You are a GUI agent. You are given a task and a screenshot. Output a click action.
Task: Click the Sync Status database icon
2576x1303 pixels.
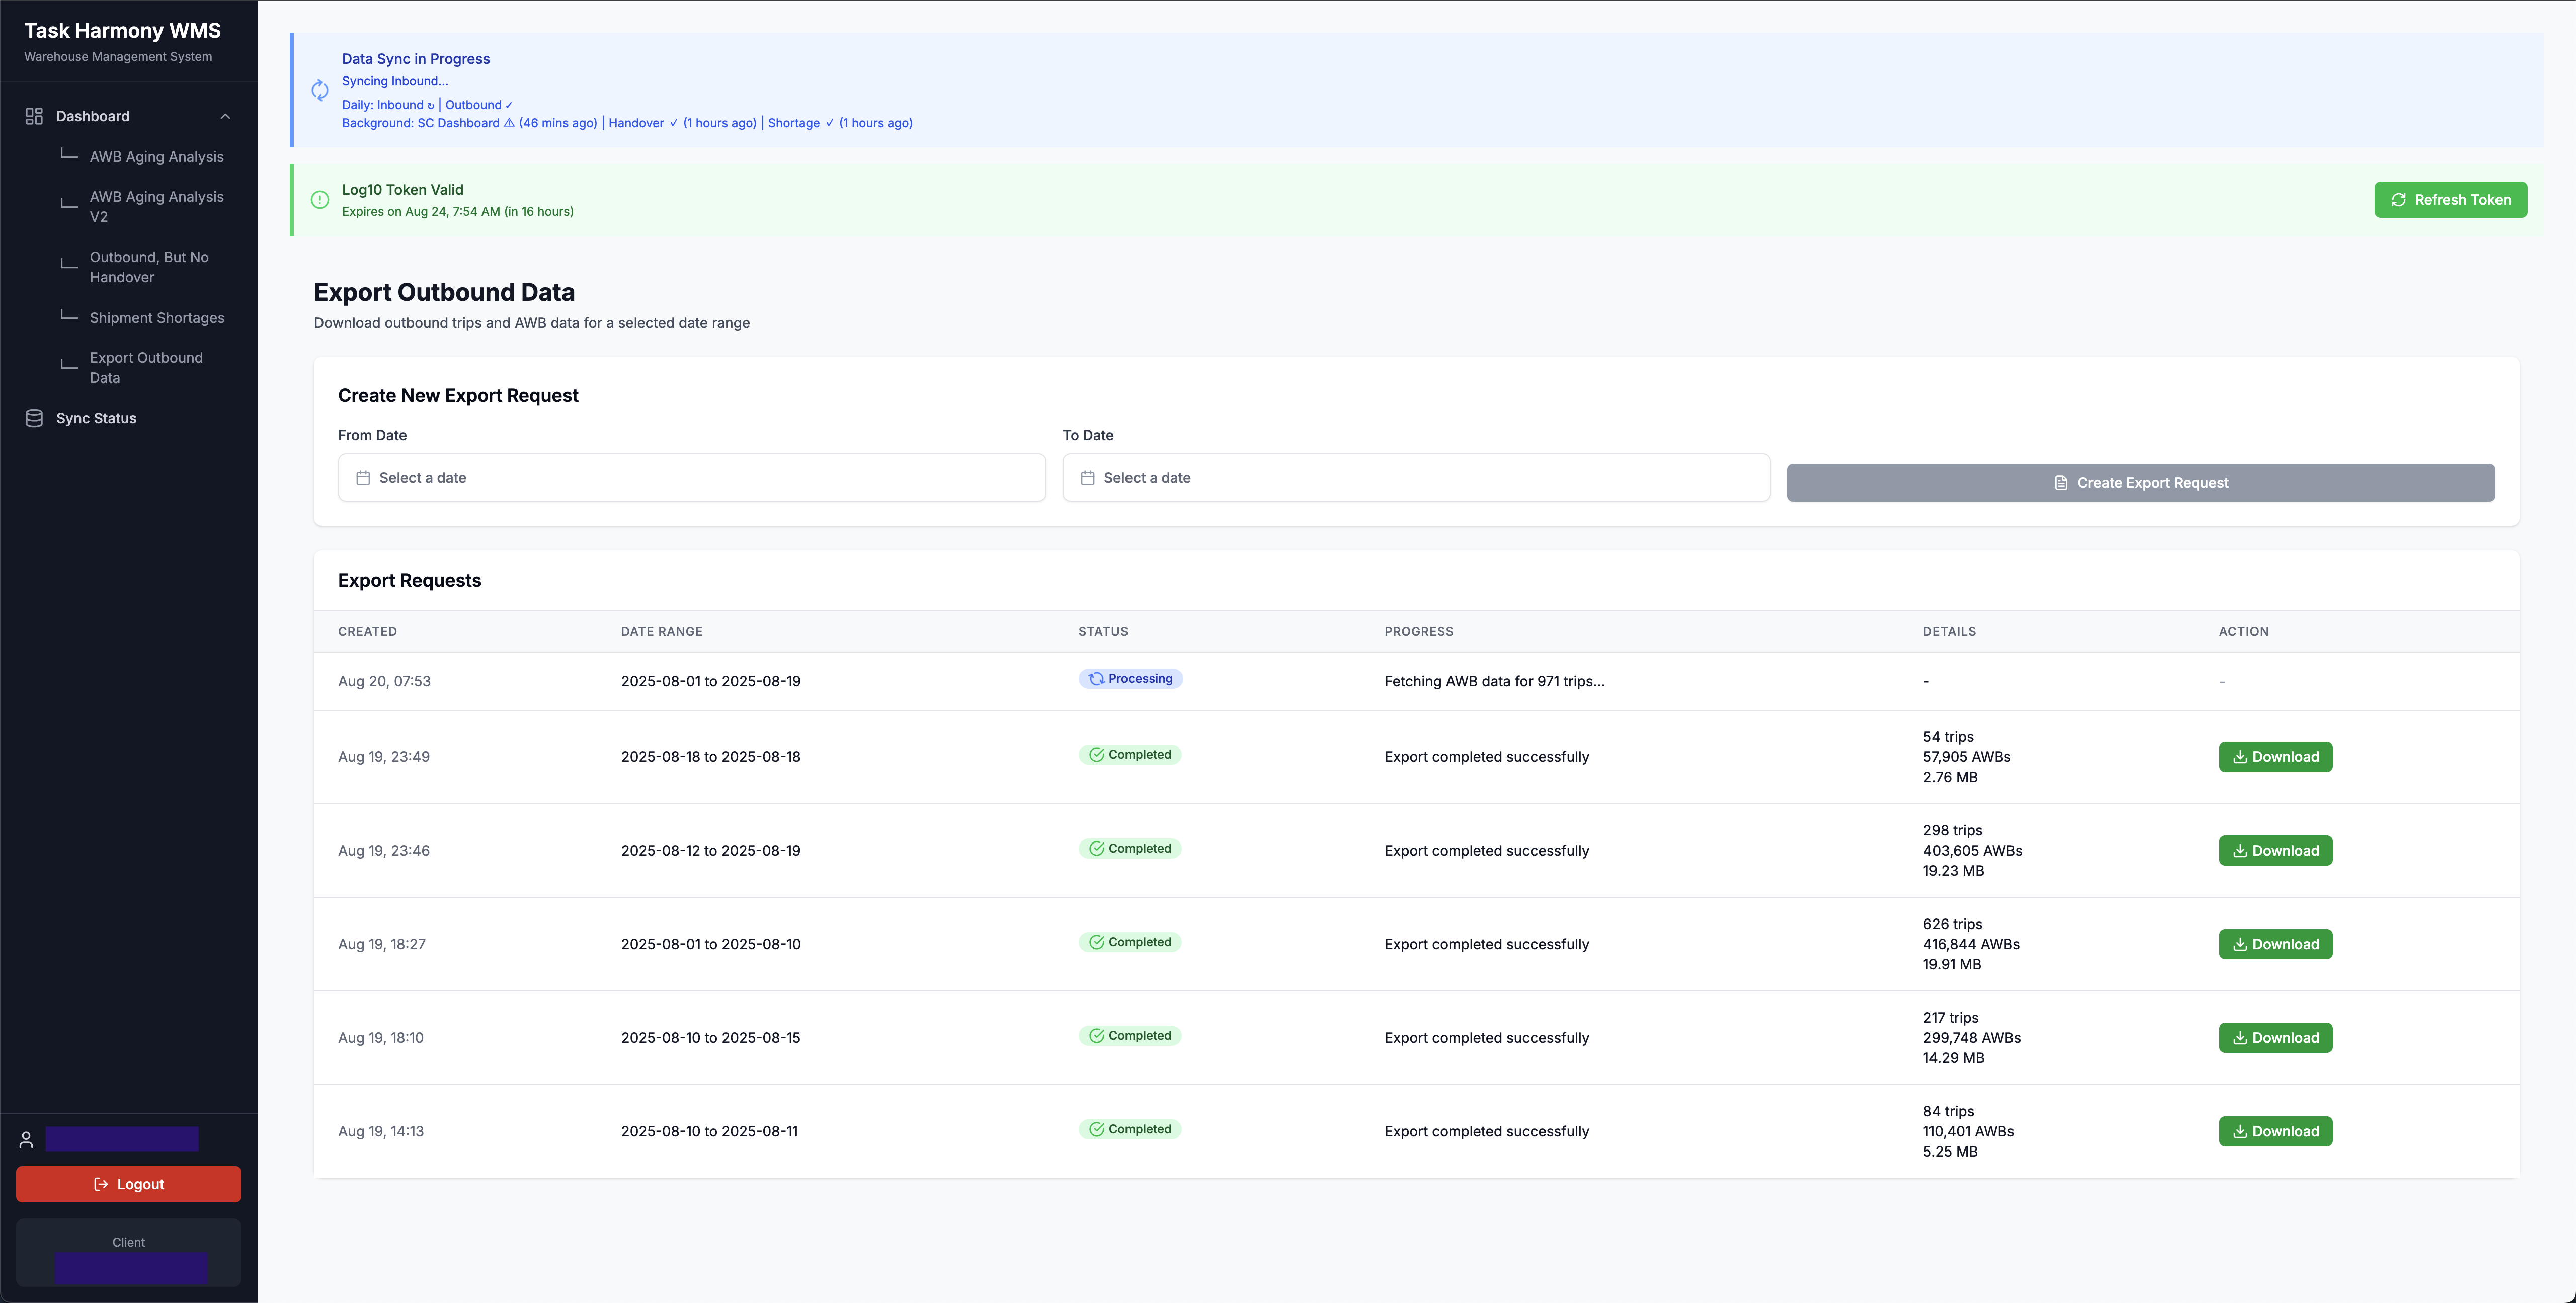click(x=34, y=418)
